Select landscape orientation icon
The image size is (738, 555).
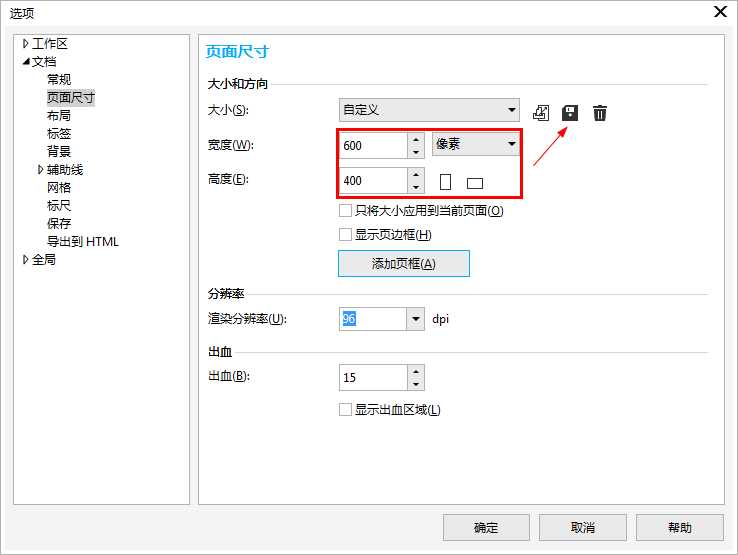pos(475,183)
